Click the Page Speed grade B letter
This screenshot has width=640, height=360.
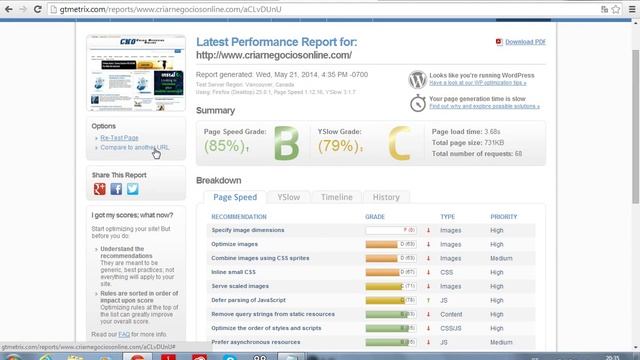click(x=286, y=143)
